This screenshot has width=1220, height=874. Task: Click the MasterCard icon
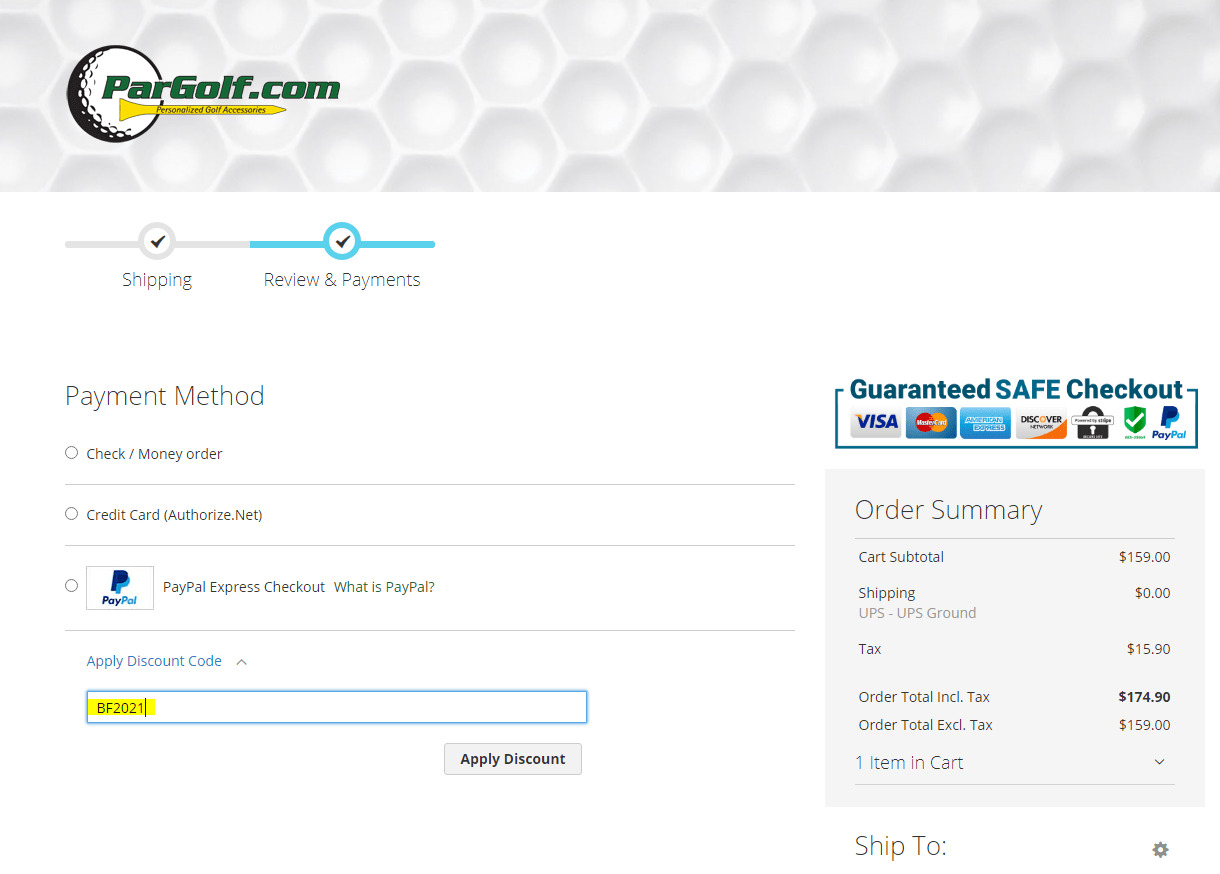point(931,423)
